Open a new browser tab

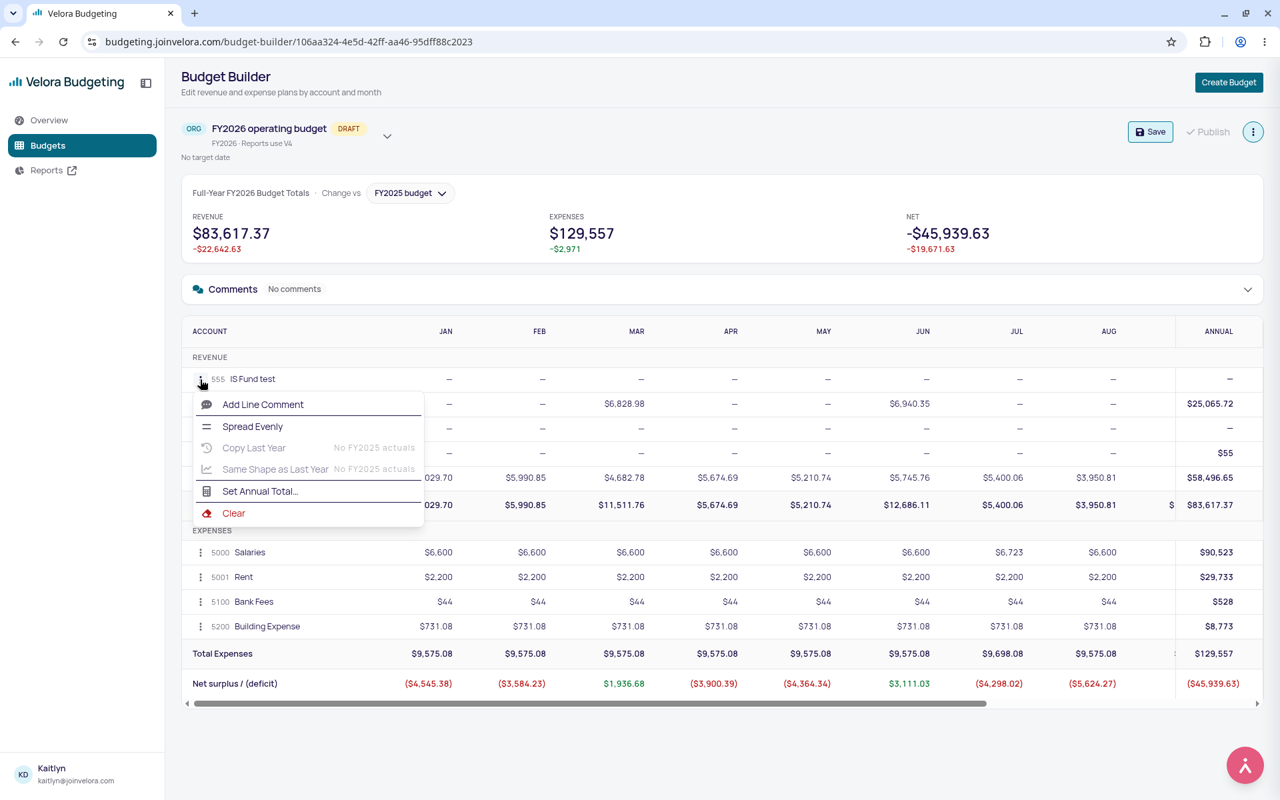[x=195, y=14]
